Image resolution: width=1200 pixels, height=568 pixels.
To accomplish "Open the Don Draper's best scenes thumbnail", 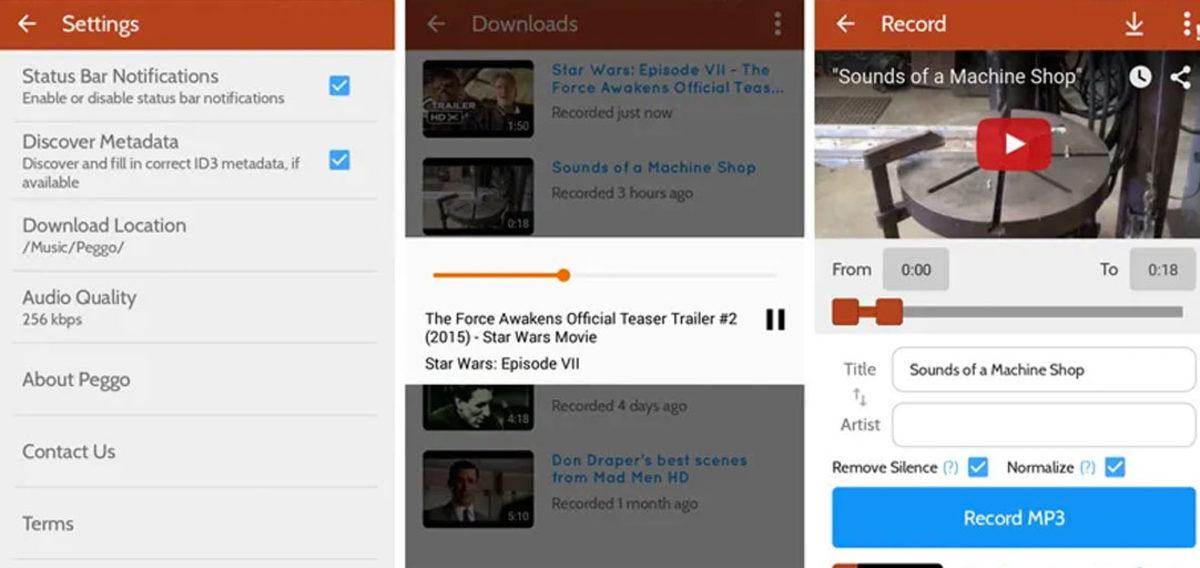I will (478, 489).
